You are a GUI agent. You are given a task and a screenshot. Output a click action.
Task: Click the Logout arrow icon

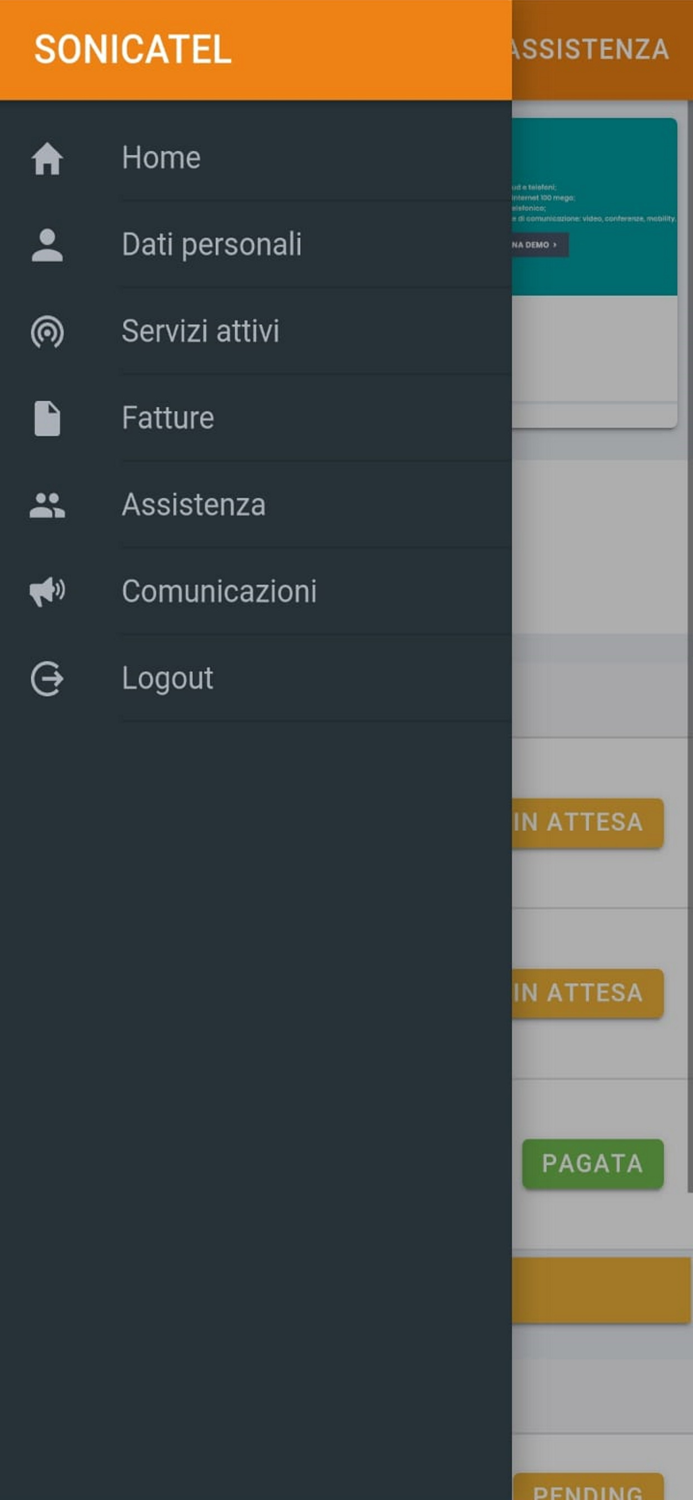pyautogui.click(x=47, y=679)
